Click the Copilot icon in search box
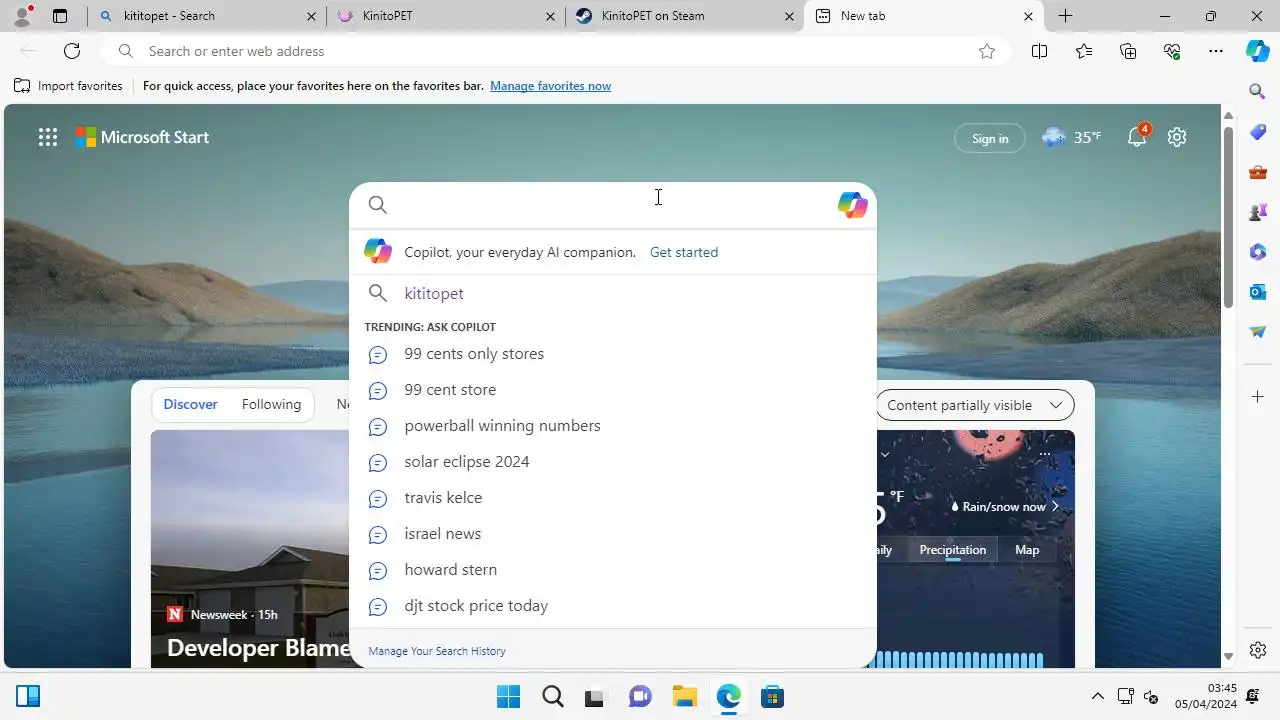 (852, 205)
